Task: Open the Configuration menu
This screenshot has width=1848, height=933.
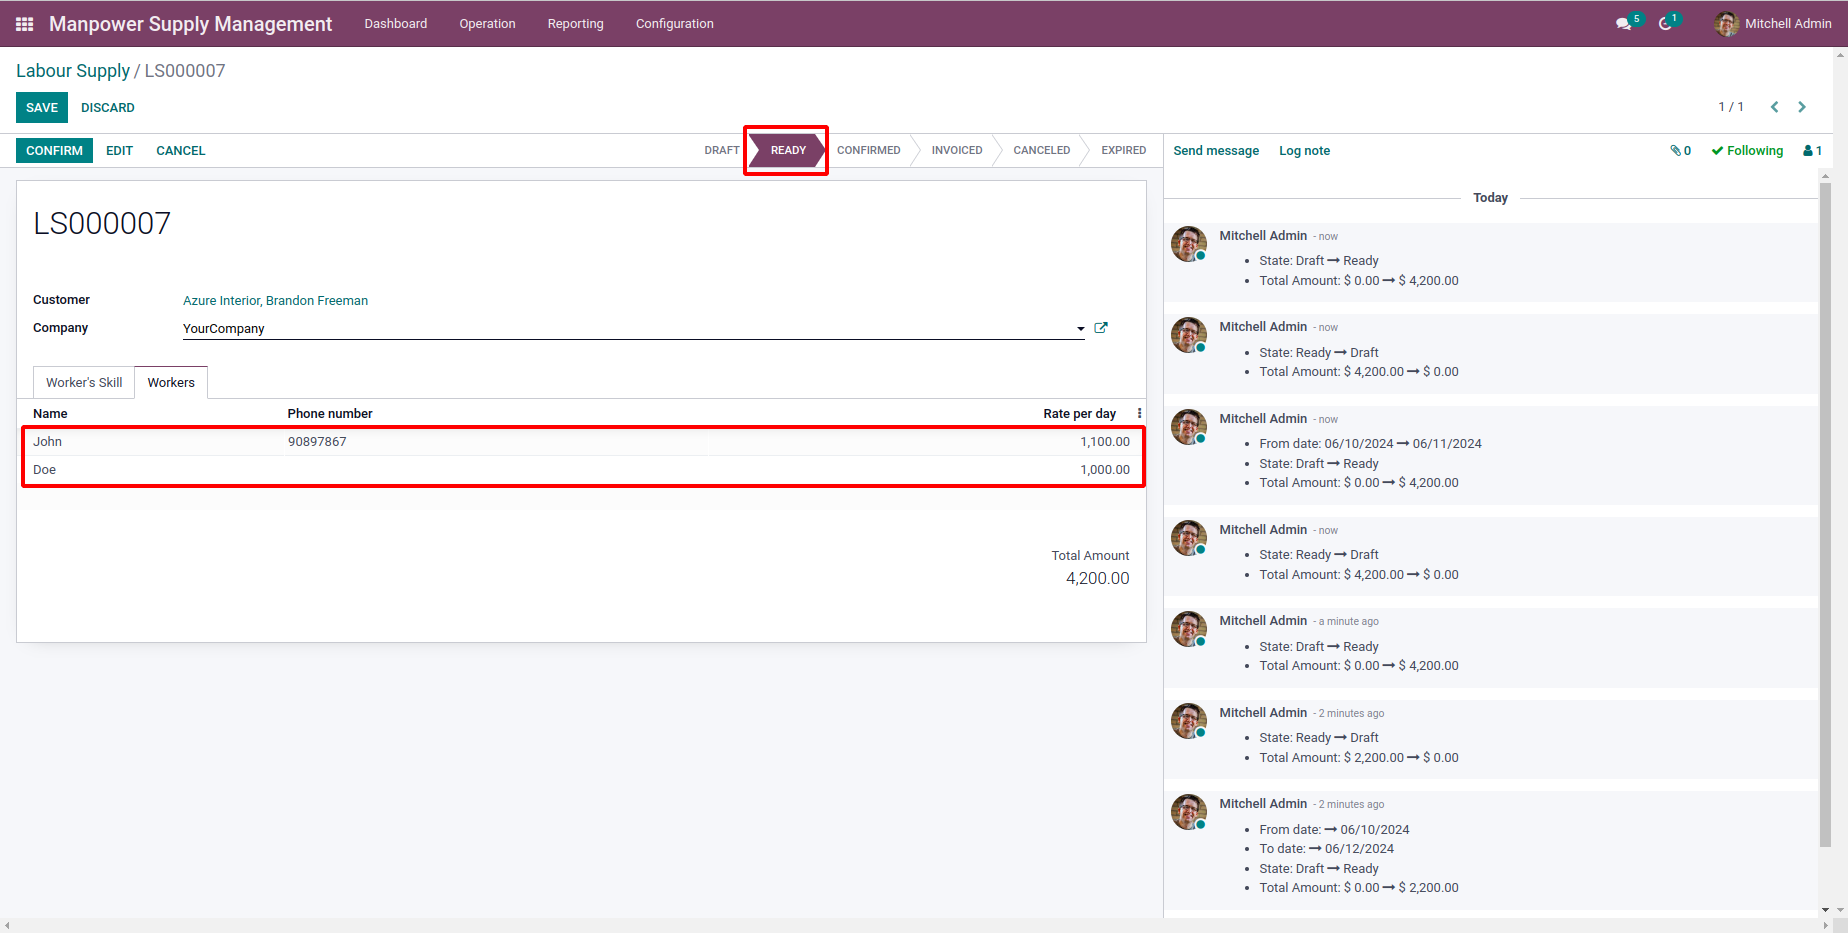Action: tap(675, 23)
